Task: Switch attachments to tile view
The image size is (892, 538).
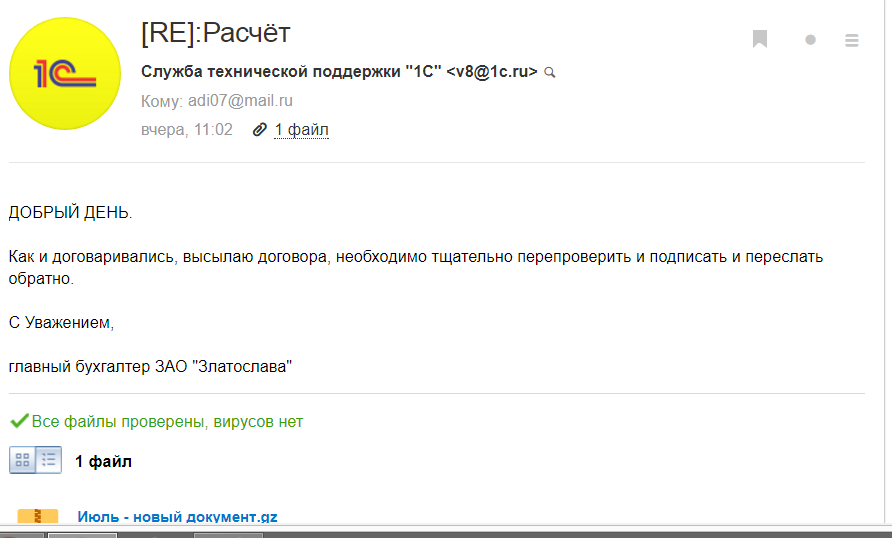Action: click(22, 460)
